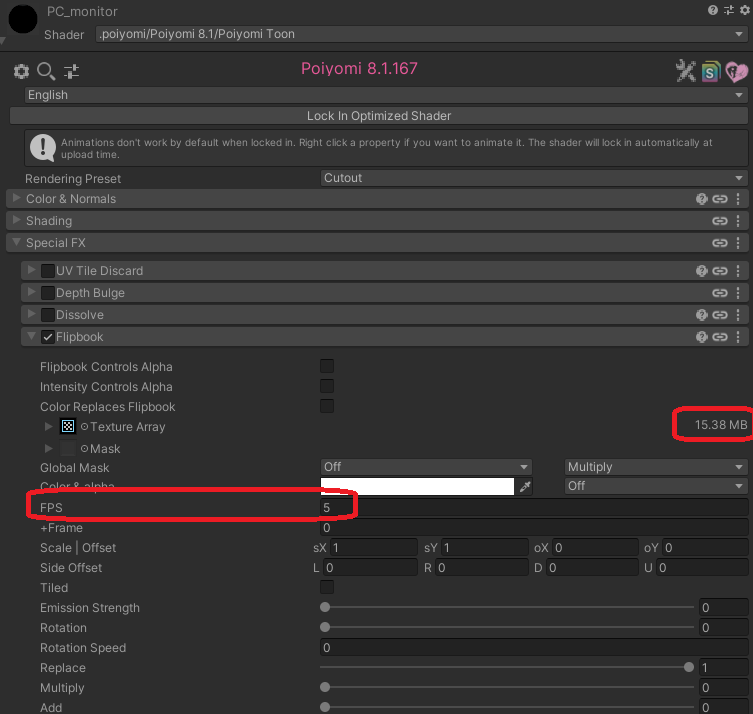Click the FPS value field
Image resolution: width=753 pixels, height=714 pixels.
tap(534, 508)
